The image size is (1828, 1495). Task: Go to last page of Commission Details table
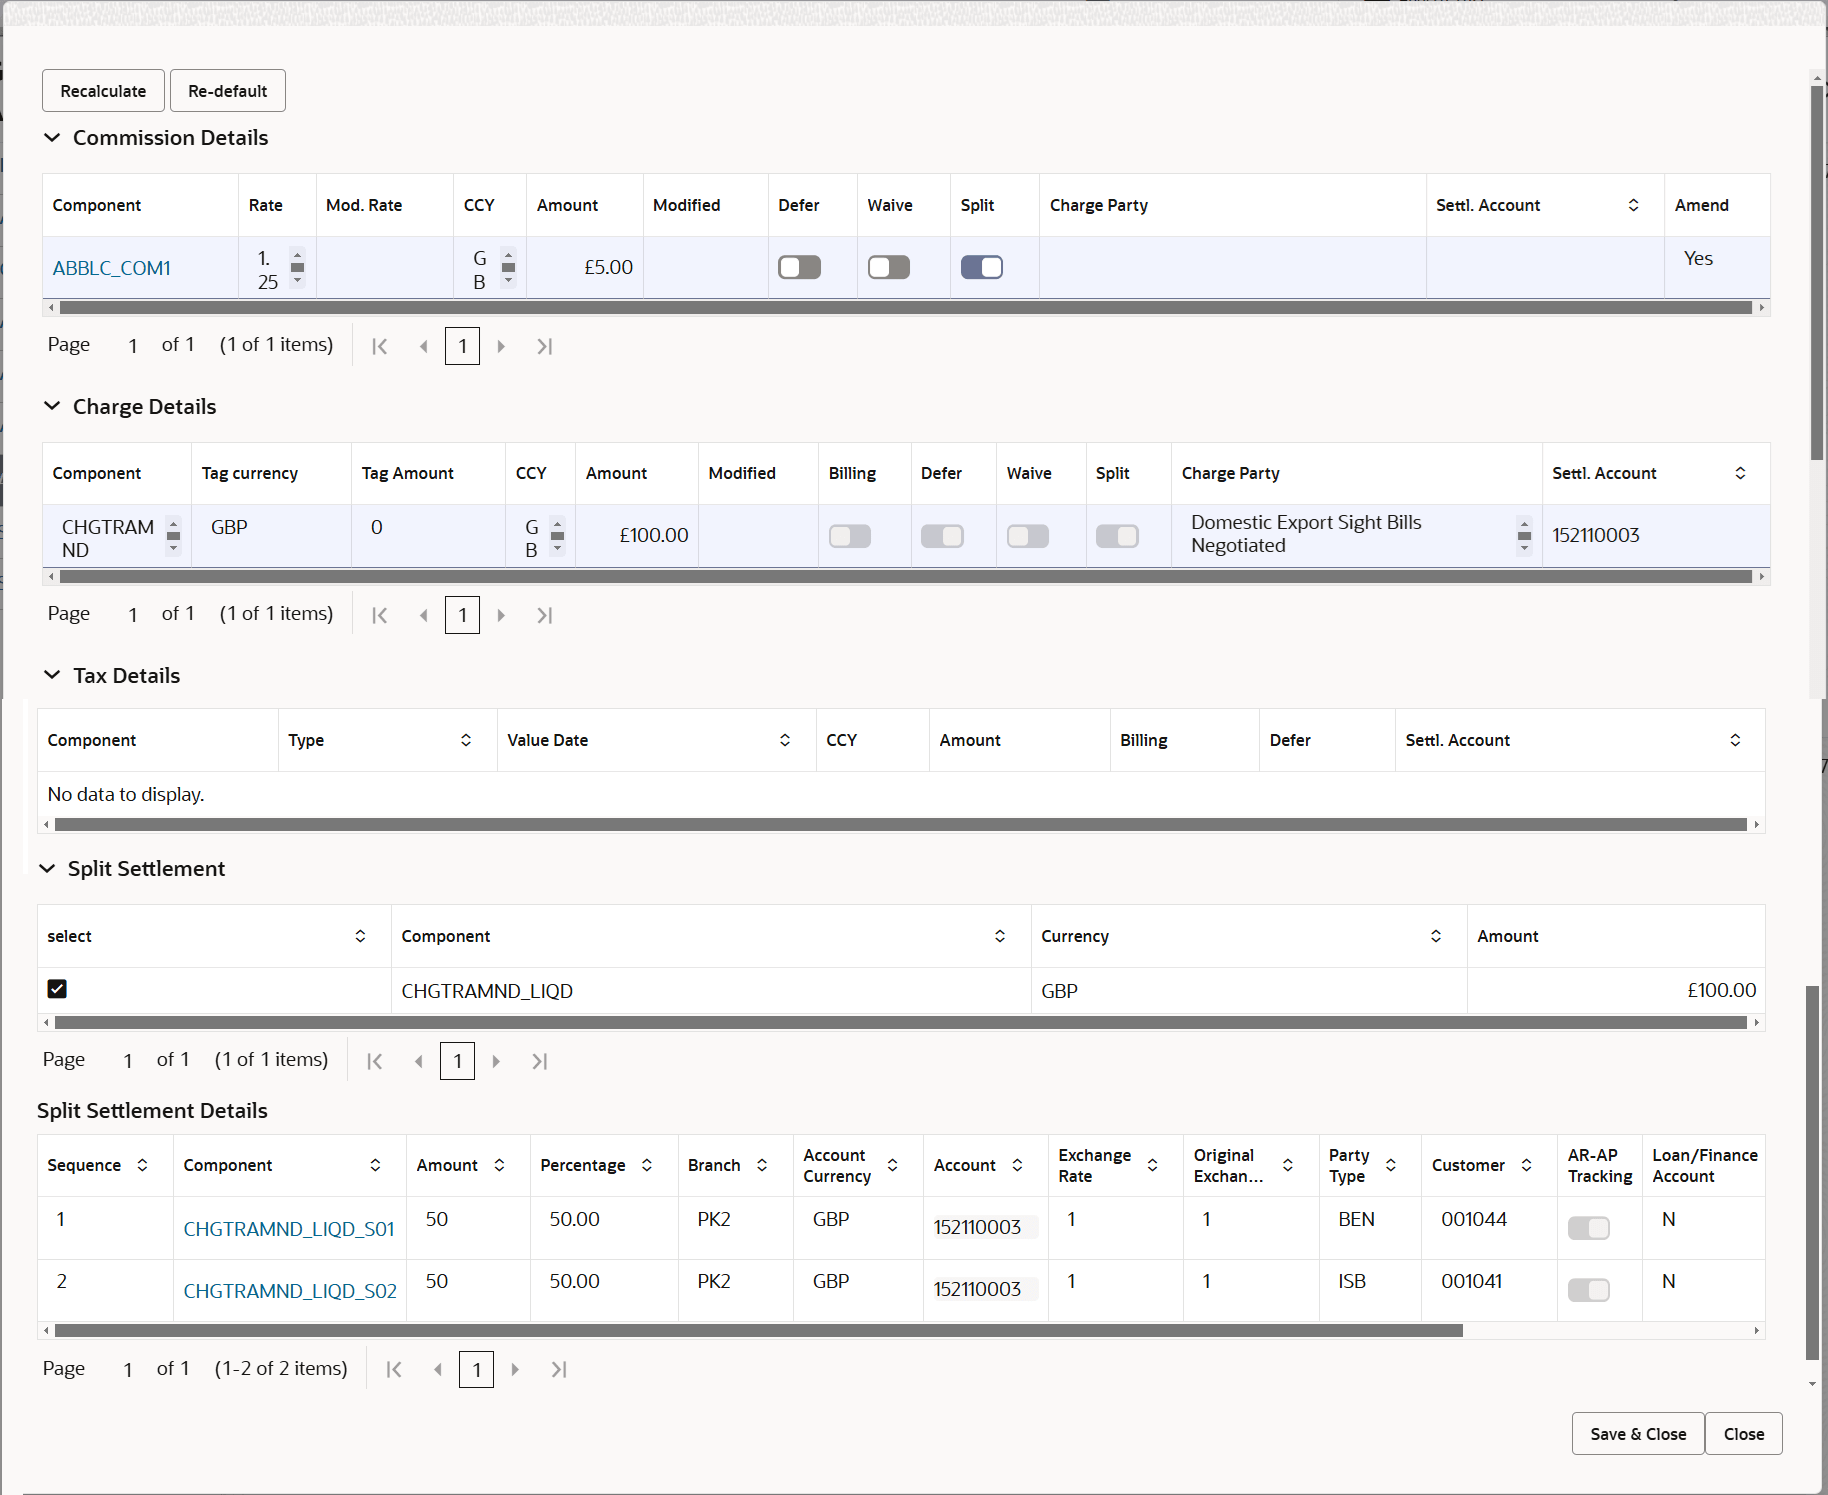tap(544, 346)
